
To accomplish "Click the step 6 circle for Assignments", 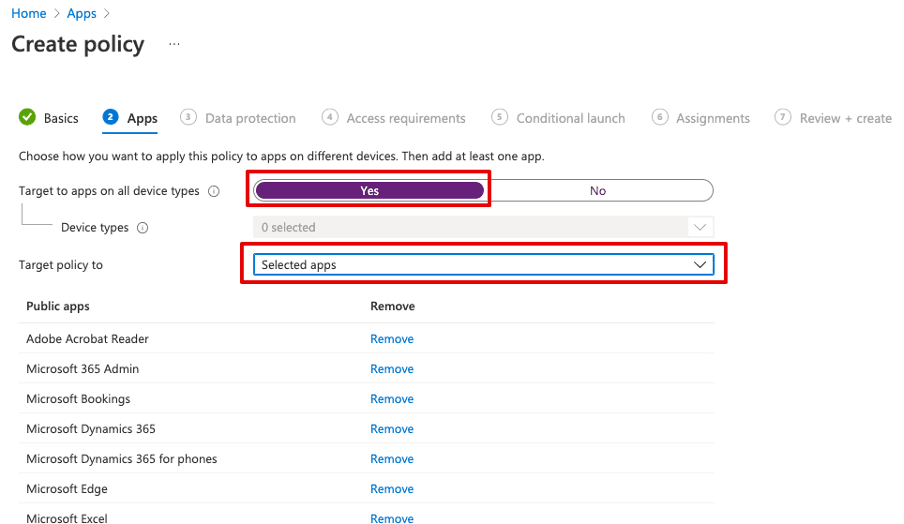I will (x=660, y=117).
